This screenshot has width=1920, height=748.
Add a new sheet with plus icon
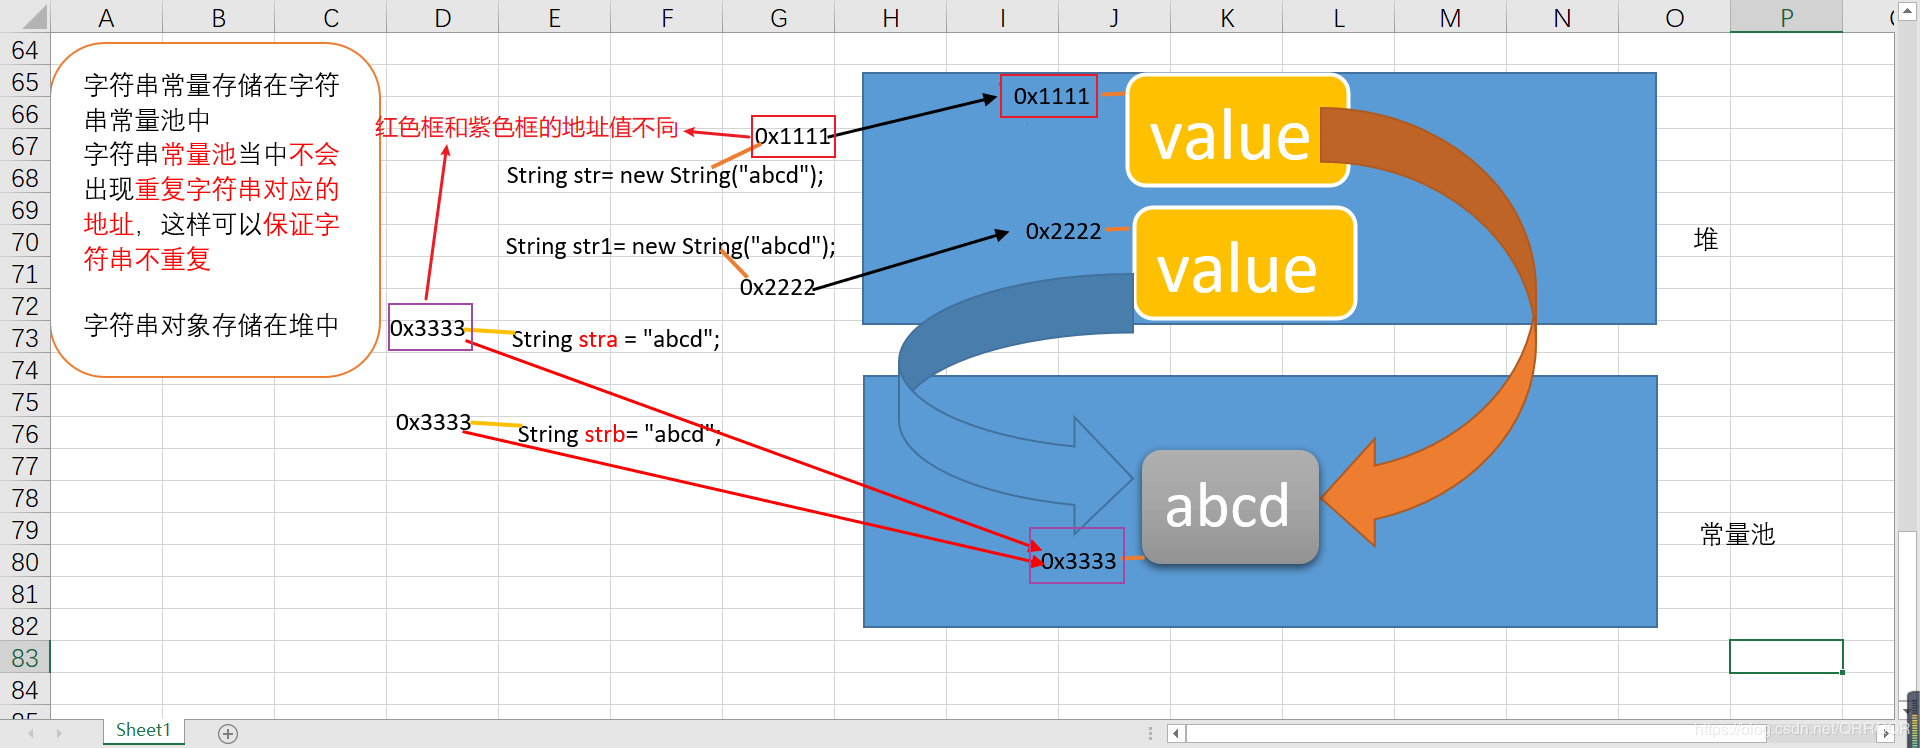pyautogui.click(x=228, y=734)
